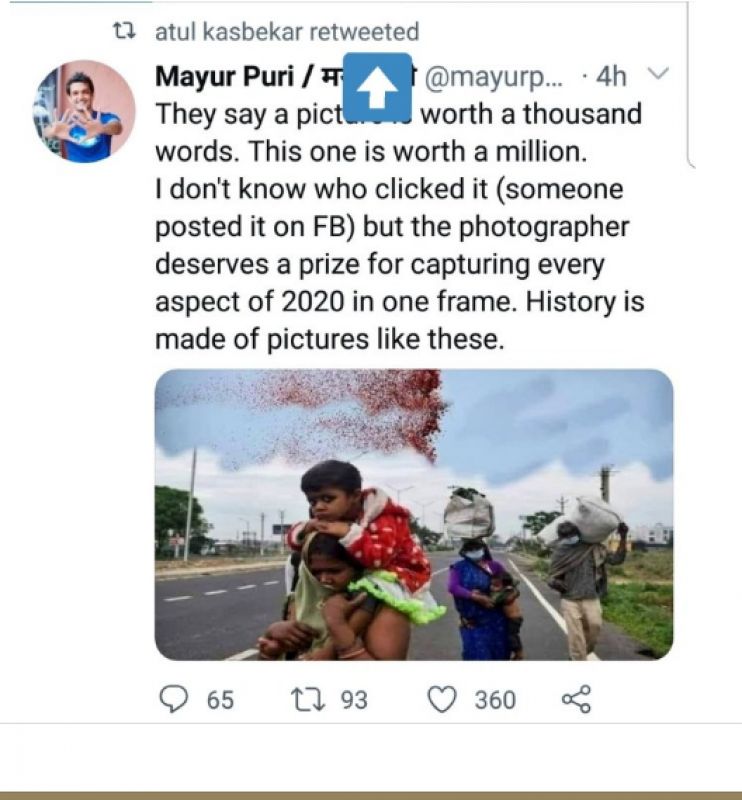This screenshot has height=800, width=742.
Task: Click the @mayurp… username handle
Action: click(x=494, y=77)
